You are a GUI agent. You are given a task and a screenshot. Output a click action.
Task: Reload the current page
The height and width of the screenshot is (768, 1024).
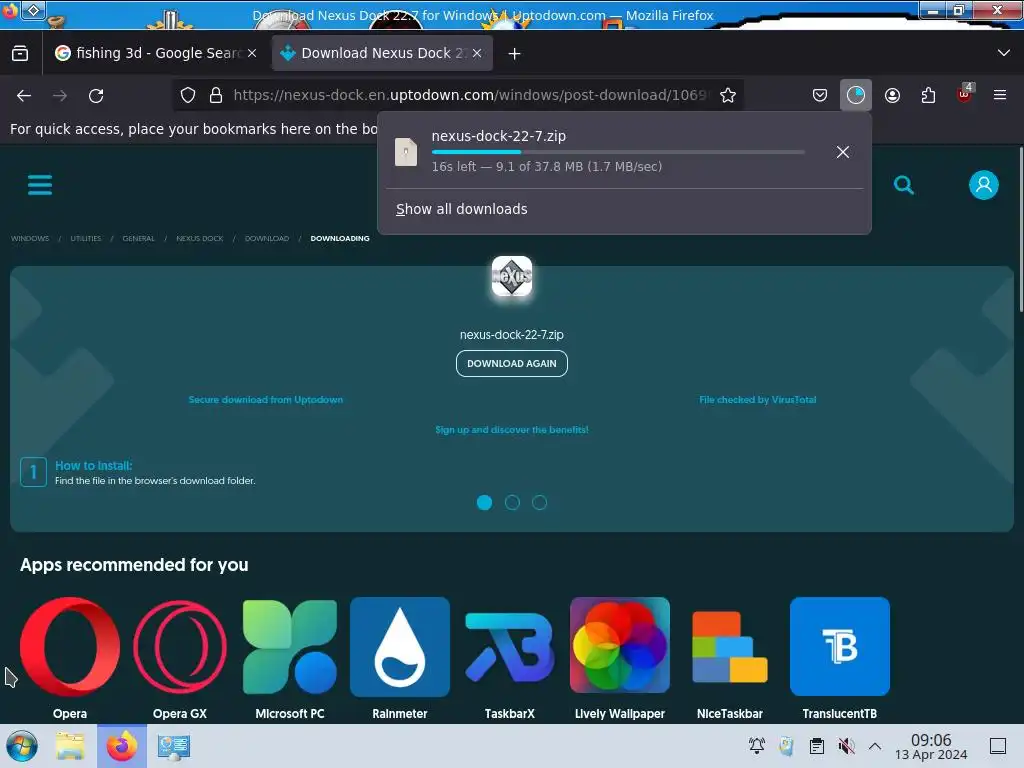point(96,95)
